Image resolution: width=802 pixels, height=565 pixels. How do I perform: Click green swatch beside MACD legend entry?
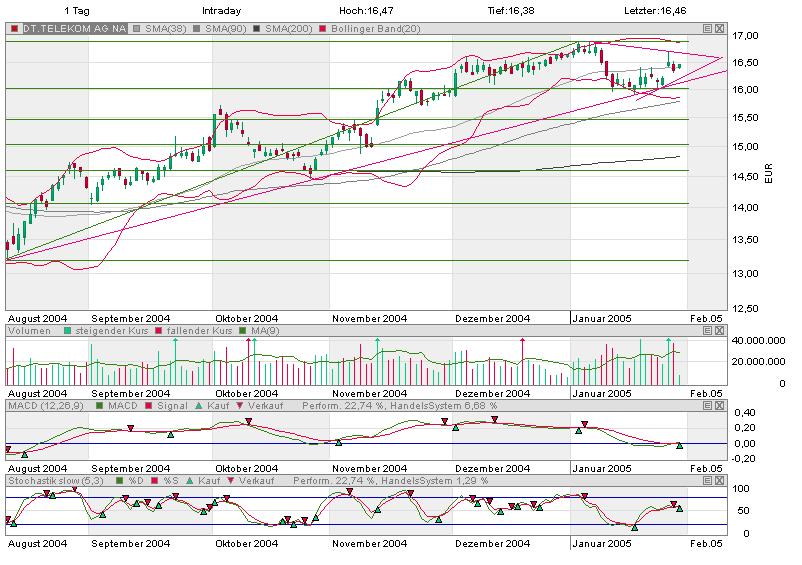(x=100, y=406)
